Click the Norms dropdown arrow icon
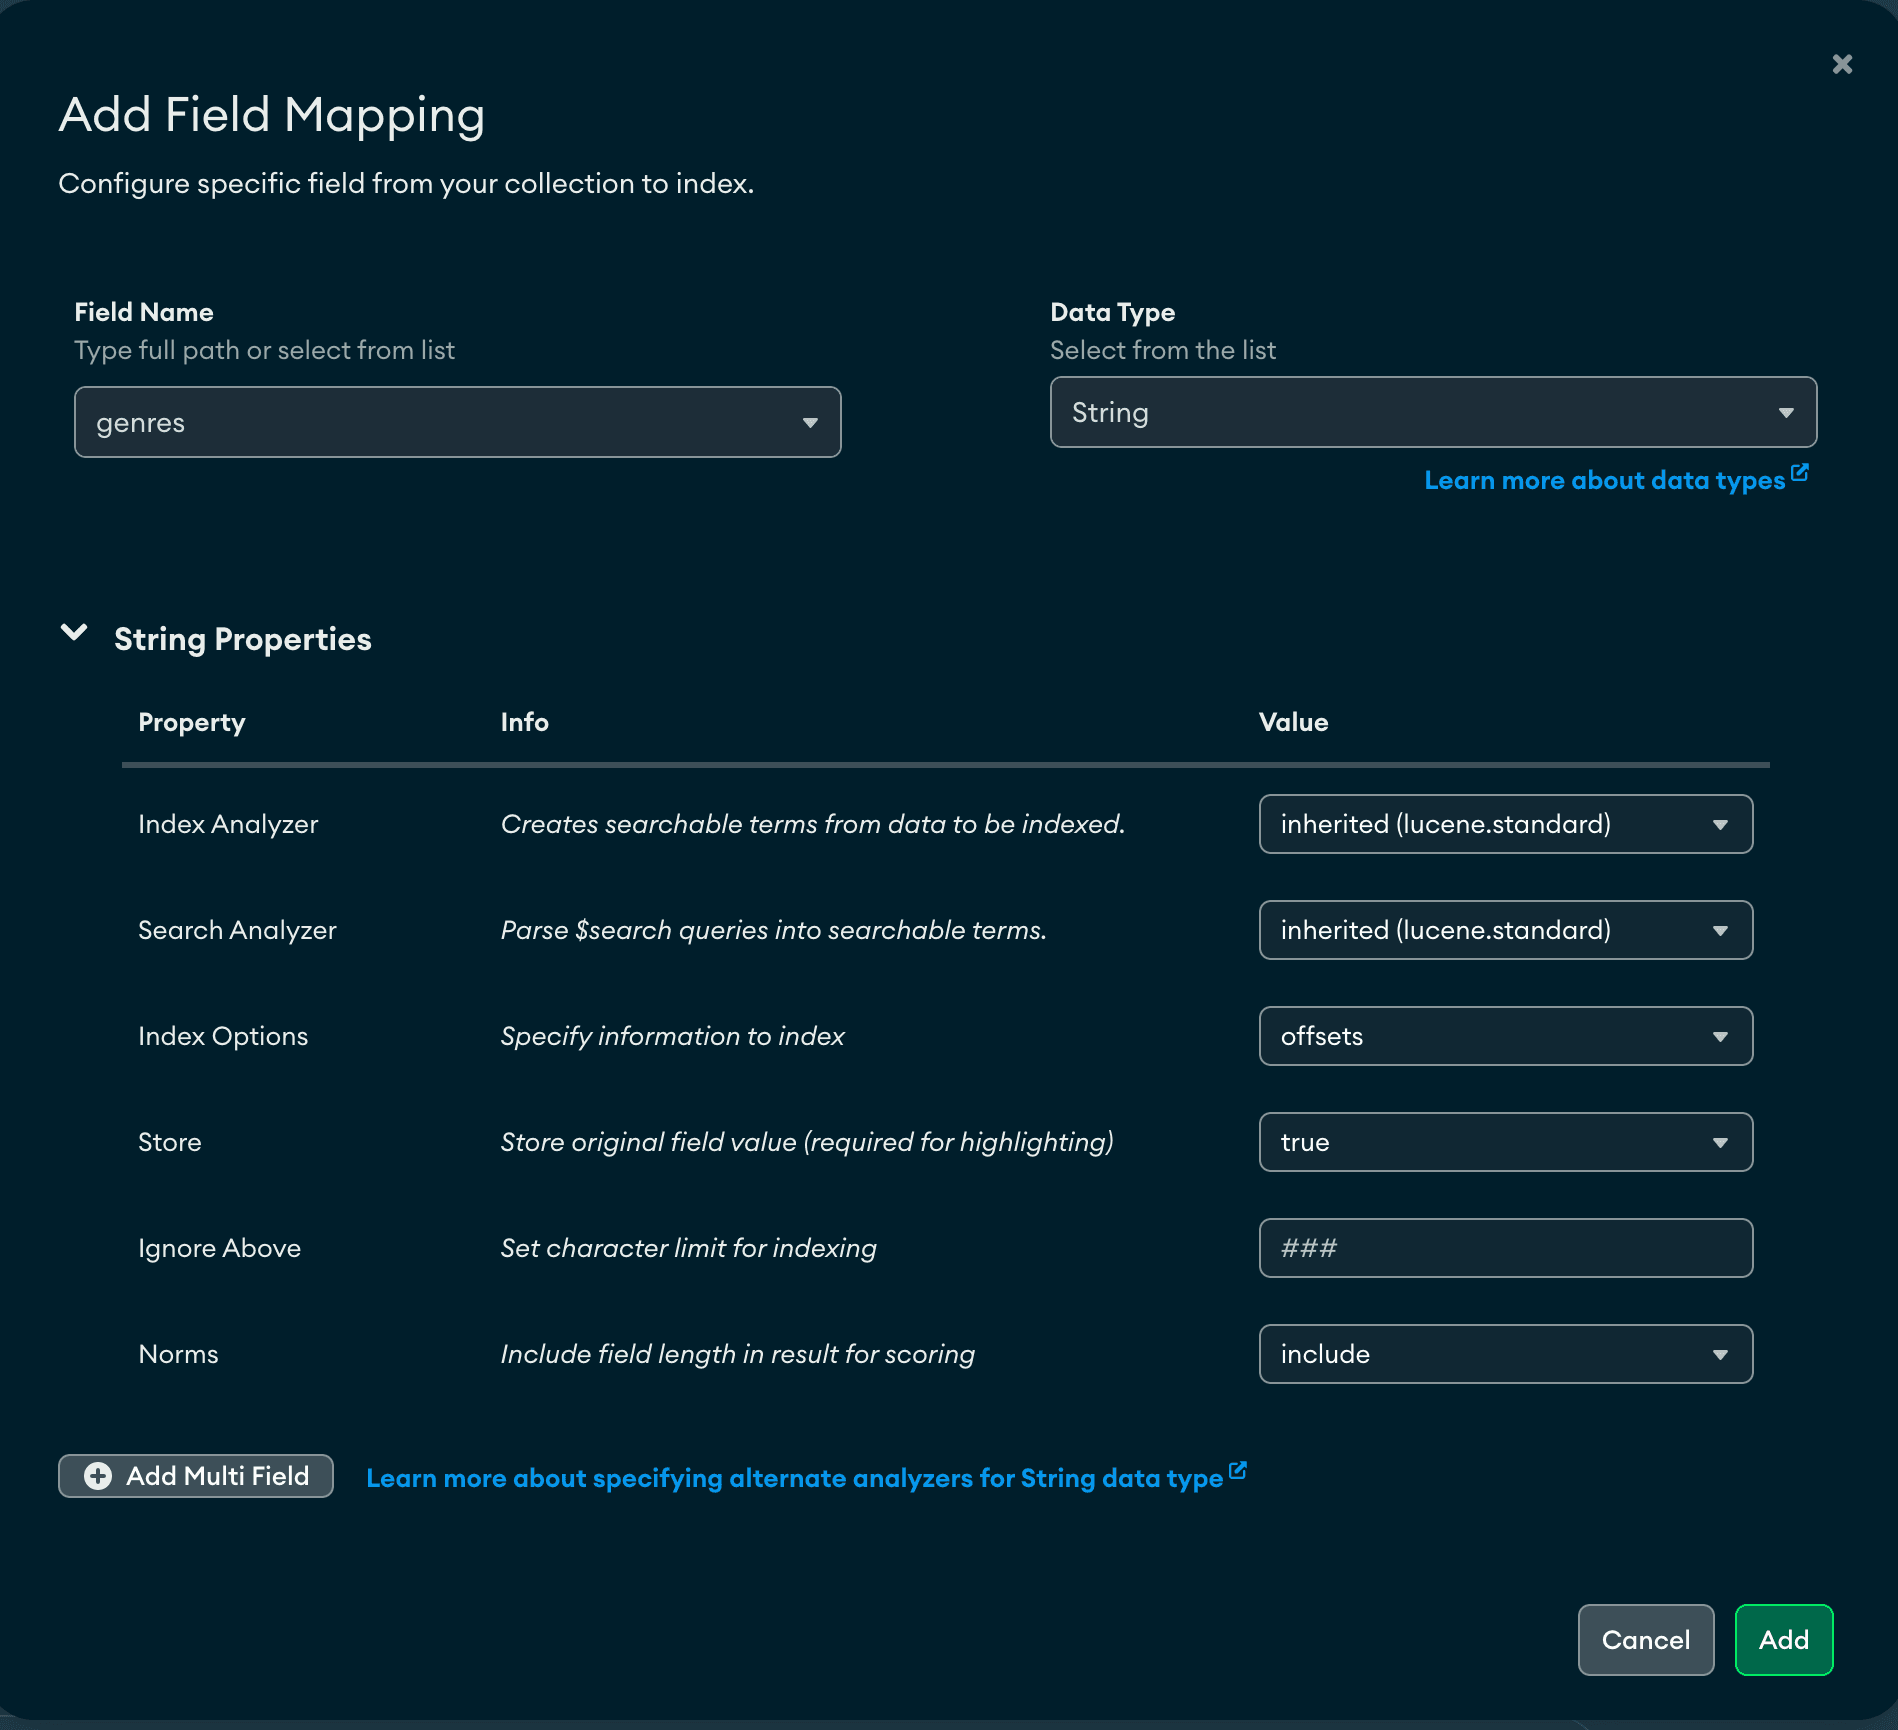 [1721, 1354]
